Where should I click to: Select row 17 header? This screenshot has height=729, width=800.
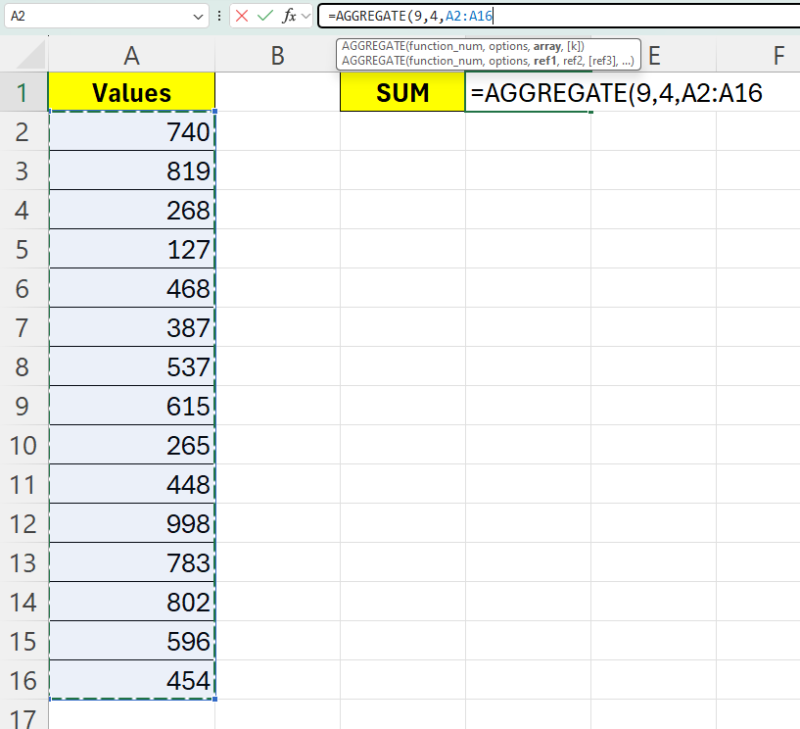coord(24,717)
